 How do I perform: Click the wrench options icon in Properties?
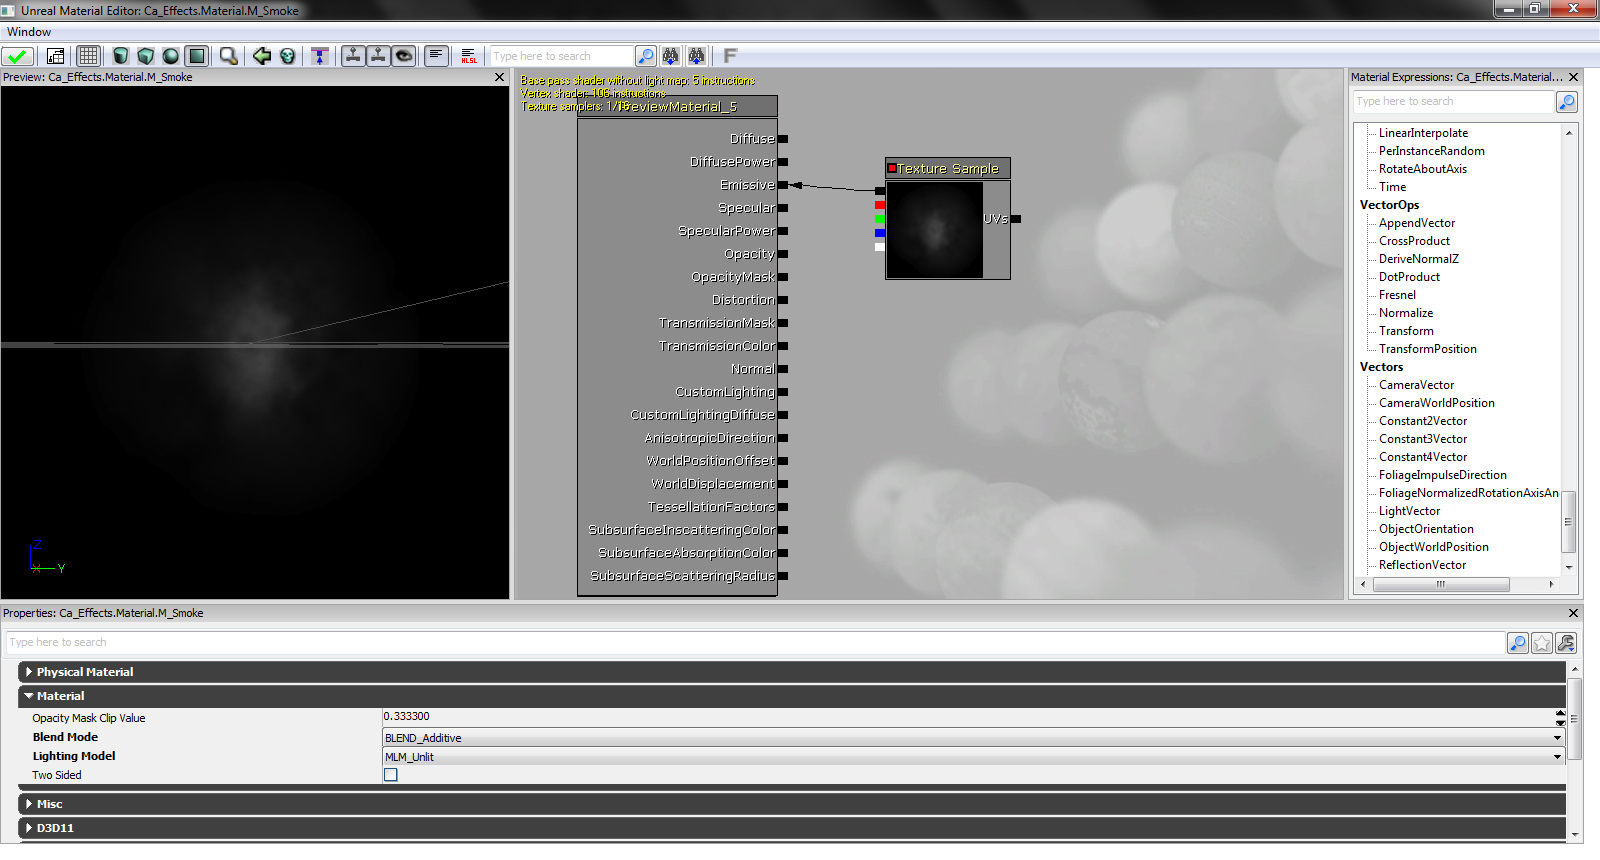(1566, 643)
